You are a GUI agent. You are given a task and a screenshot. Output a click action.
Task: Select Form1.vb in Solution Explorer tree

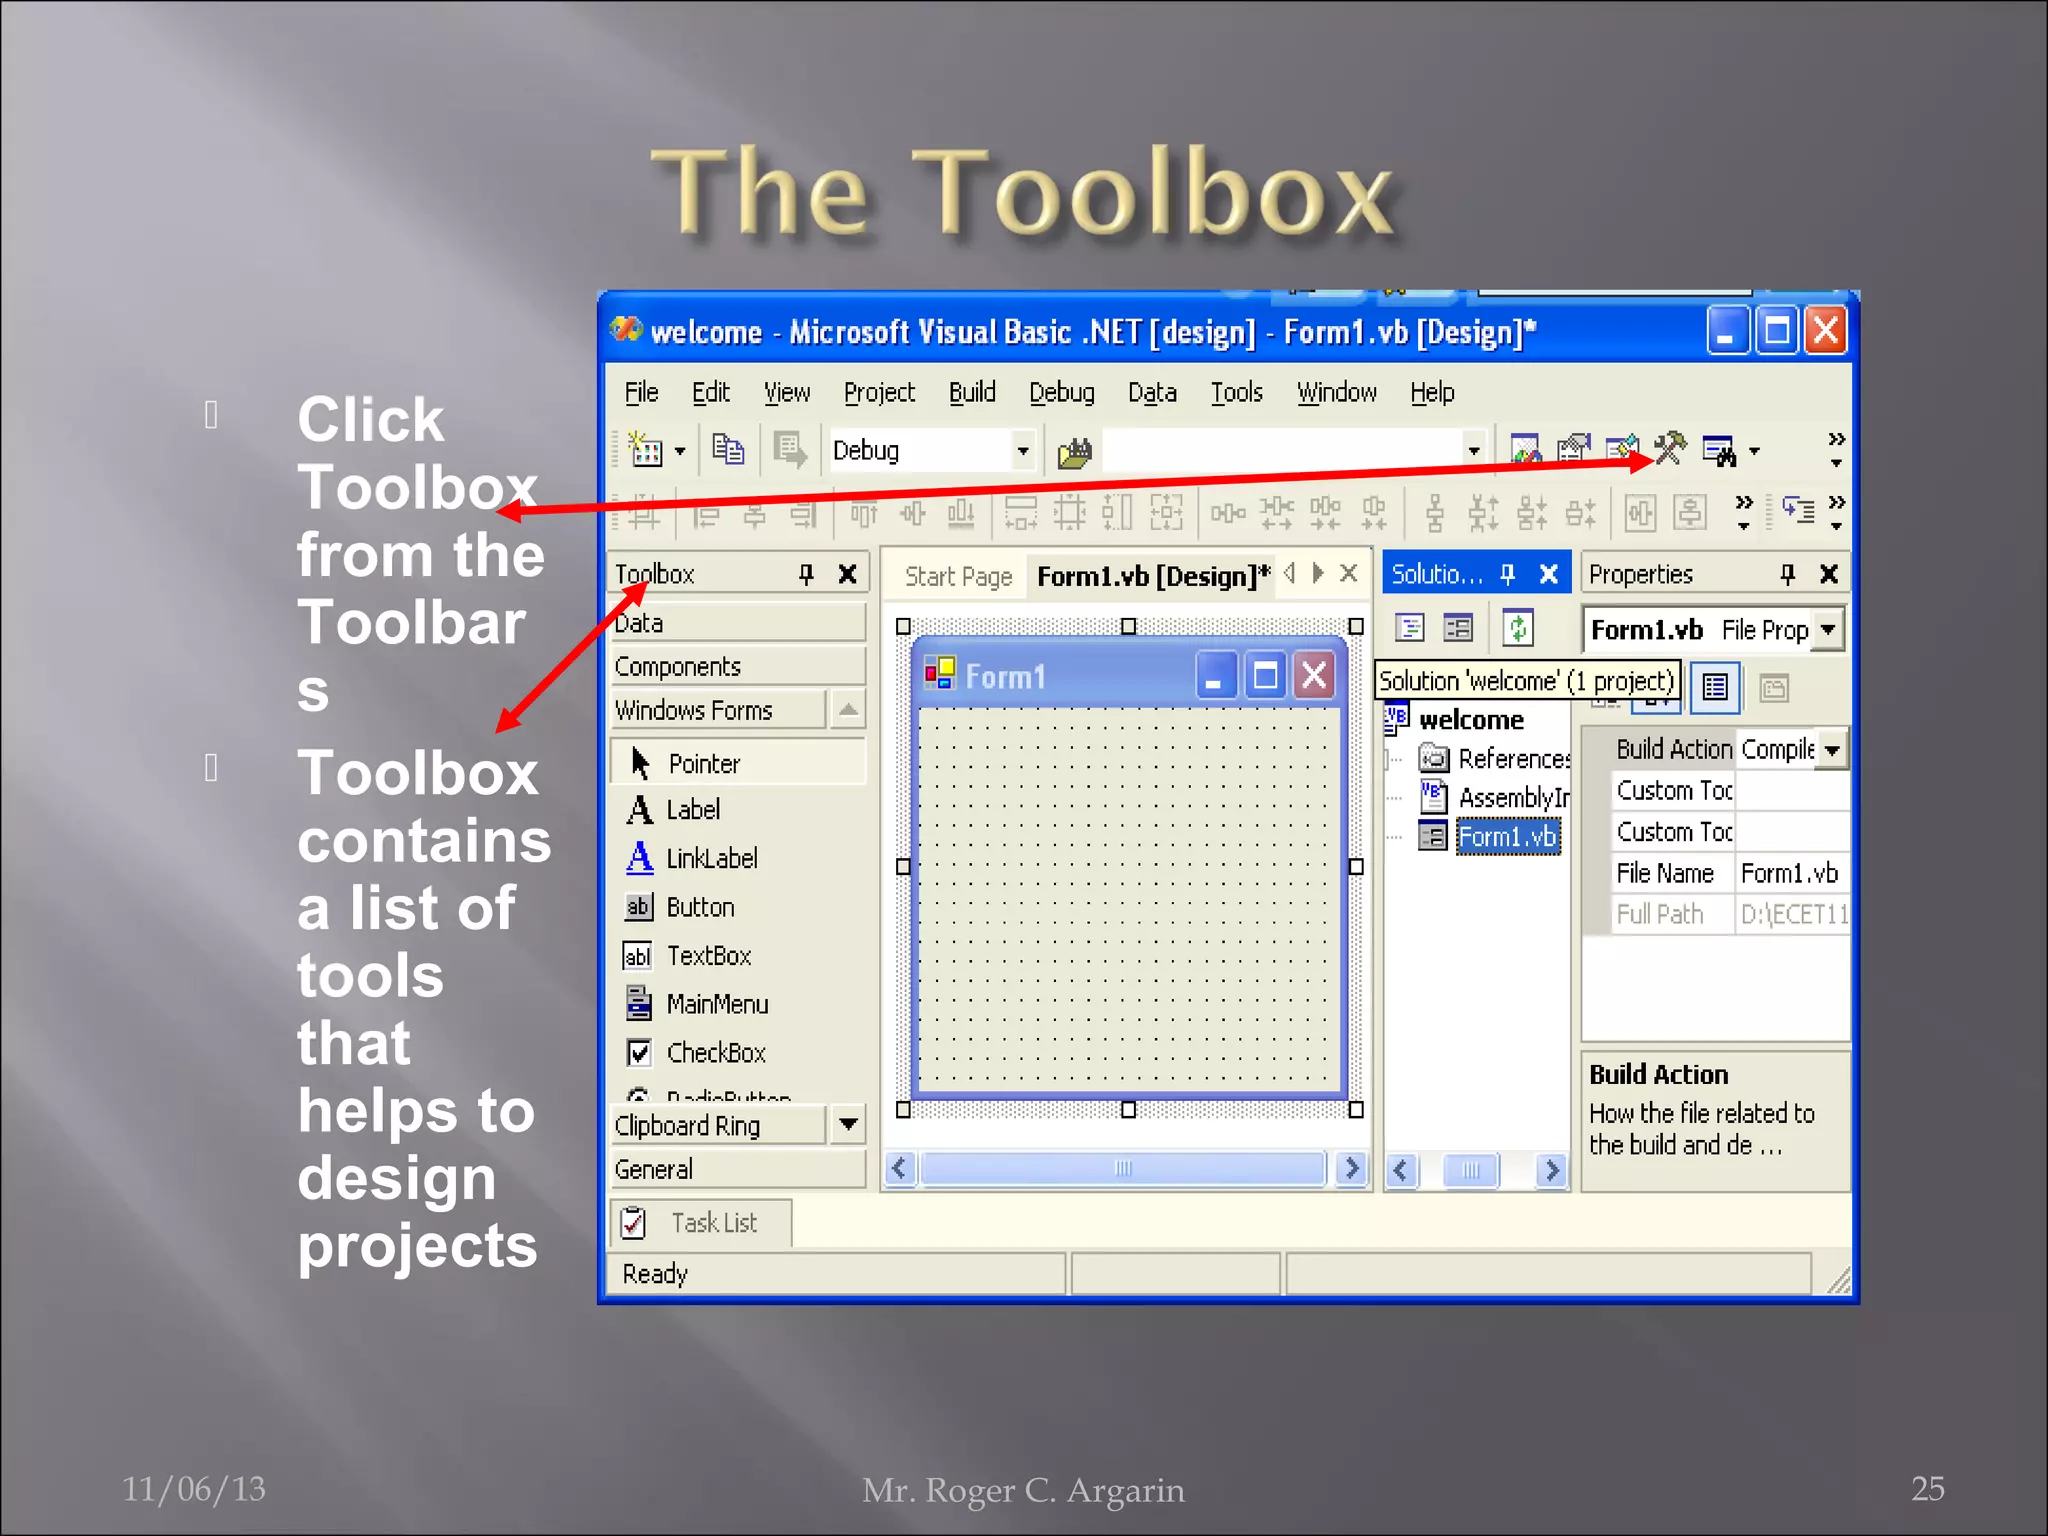[x=1507, y=837]
